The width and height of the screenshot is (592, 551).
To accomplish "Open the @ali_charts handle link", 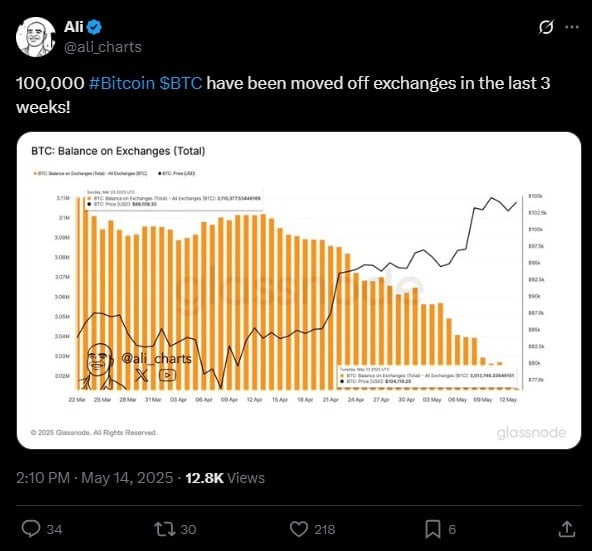I will (x=103, y=47).
